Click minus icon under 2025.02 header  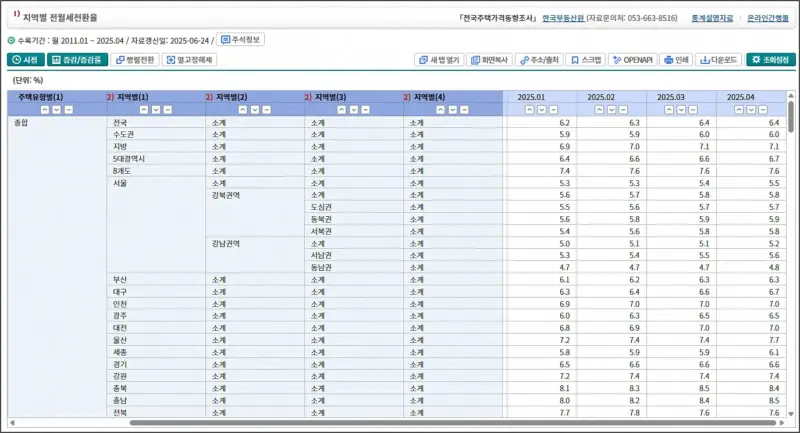623,110
